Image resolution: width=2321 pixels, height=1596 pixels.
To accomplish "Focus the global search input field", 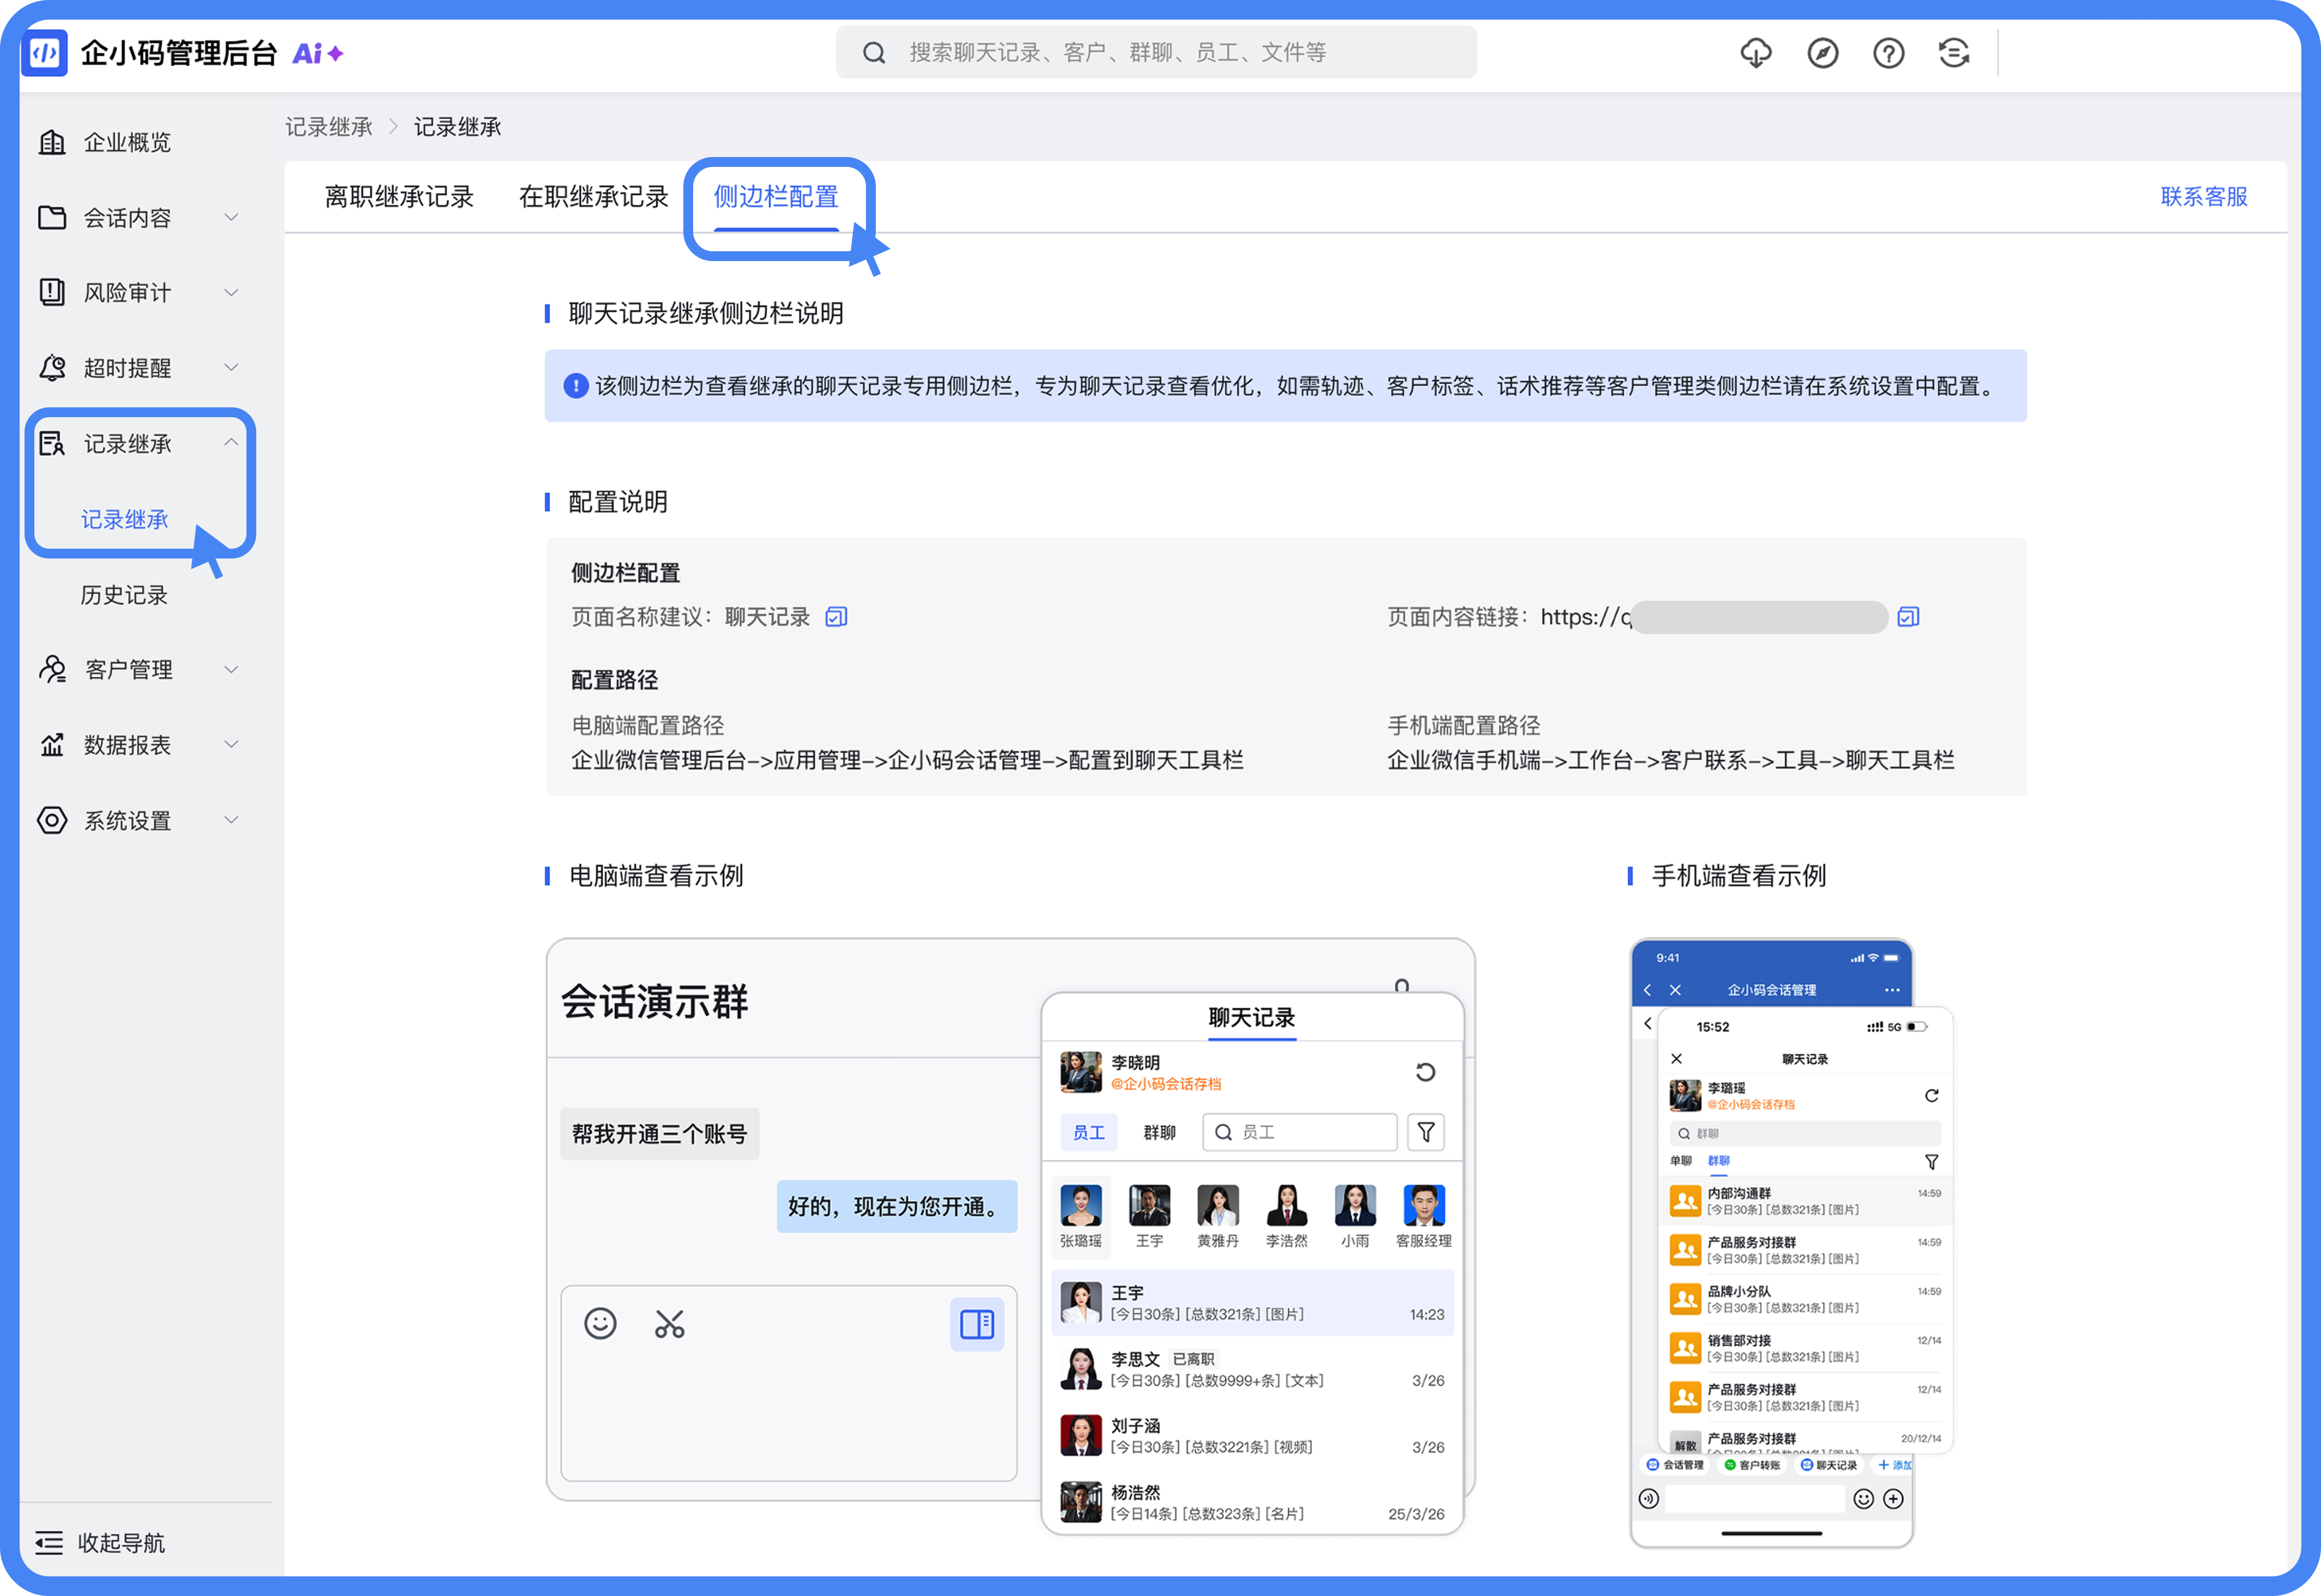I will [x=1156, y=53].
